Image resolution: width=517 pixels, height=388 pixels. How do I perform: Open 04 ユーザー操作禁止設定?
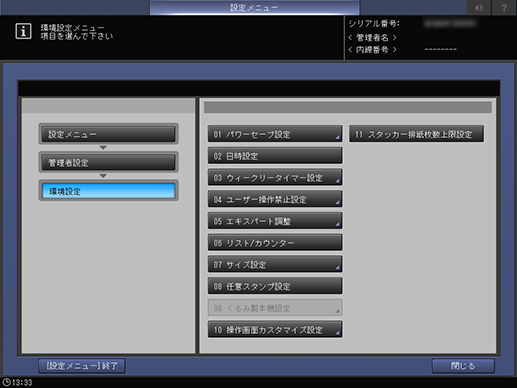coord(275,199)
